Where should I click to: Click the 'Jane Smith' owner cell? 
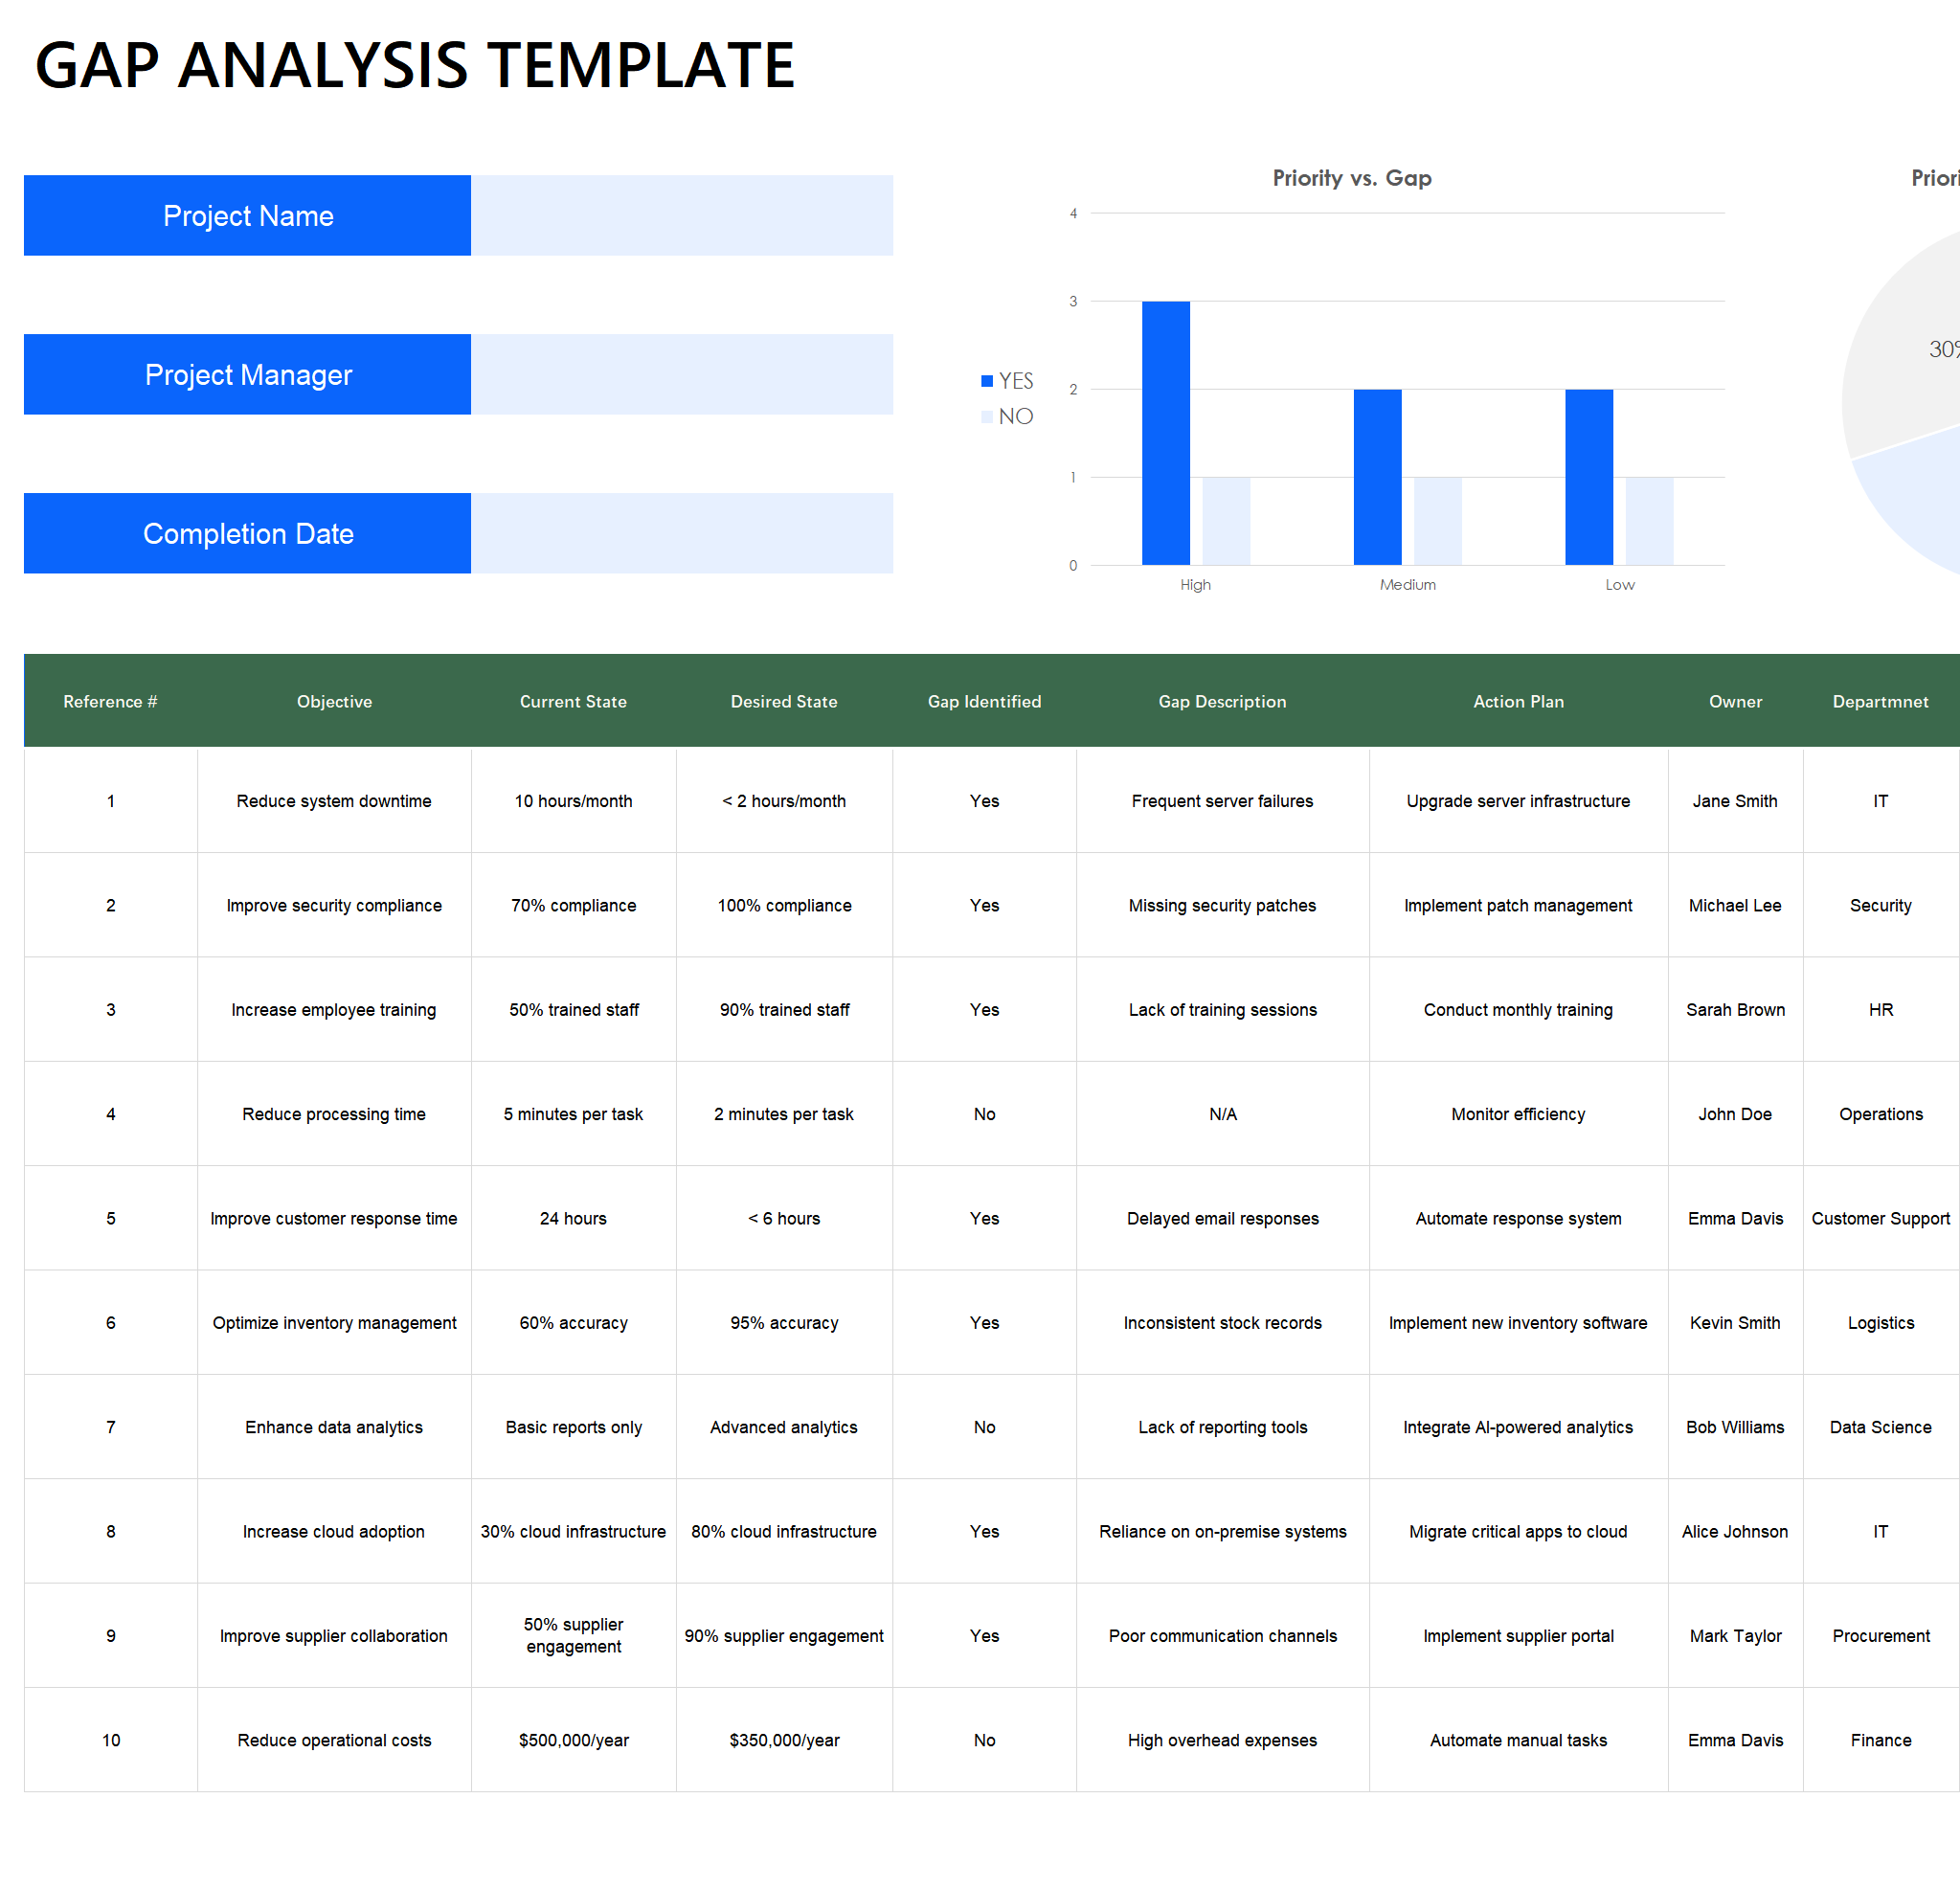[x=1735, y=800]
